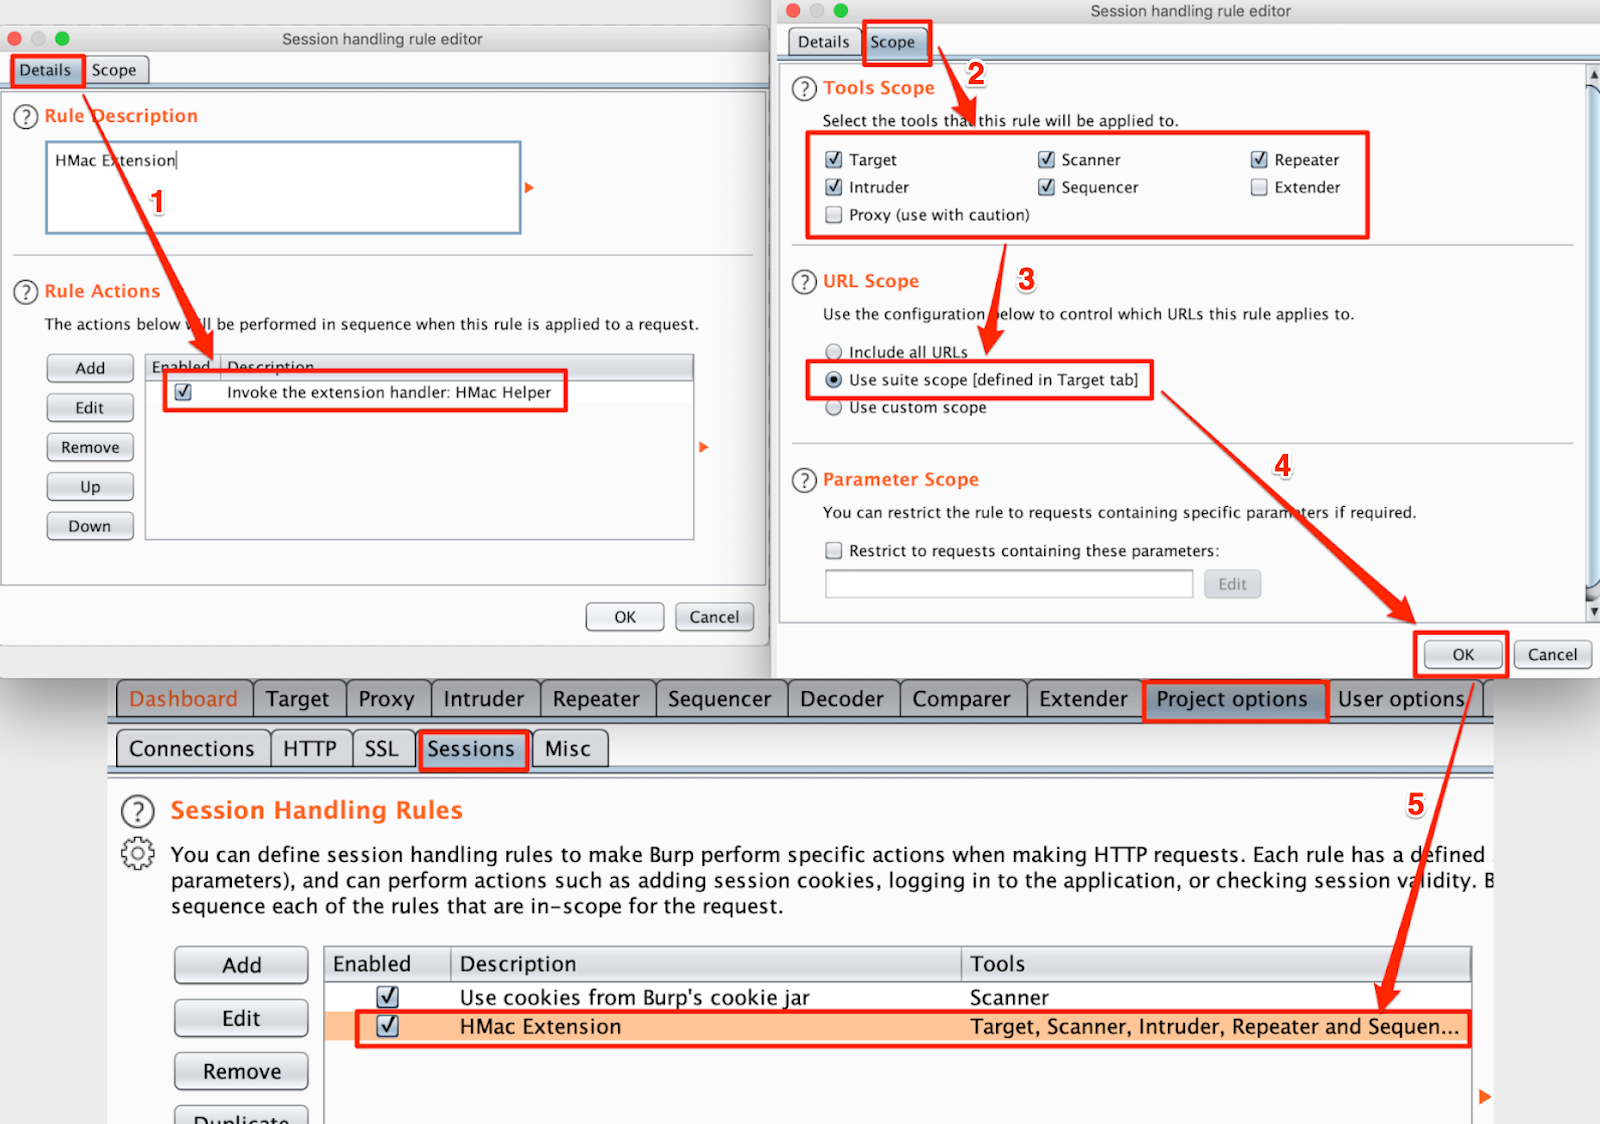Click the Parameter Scope help icon
Image resolution: width=1600 pixels, height=1124 pixels.
[x=804, y=480]
